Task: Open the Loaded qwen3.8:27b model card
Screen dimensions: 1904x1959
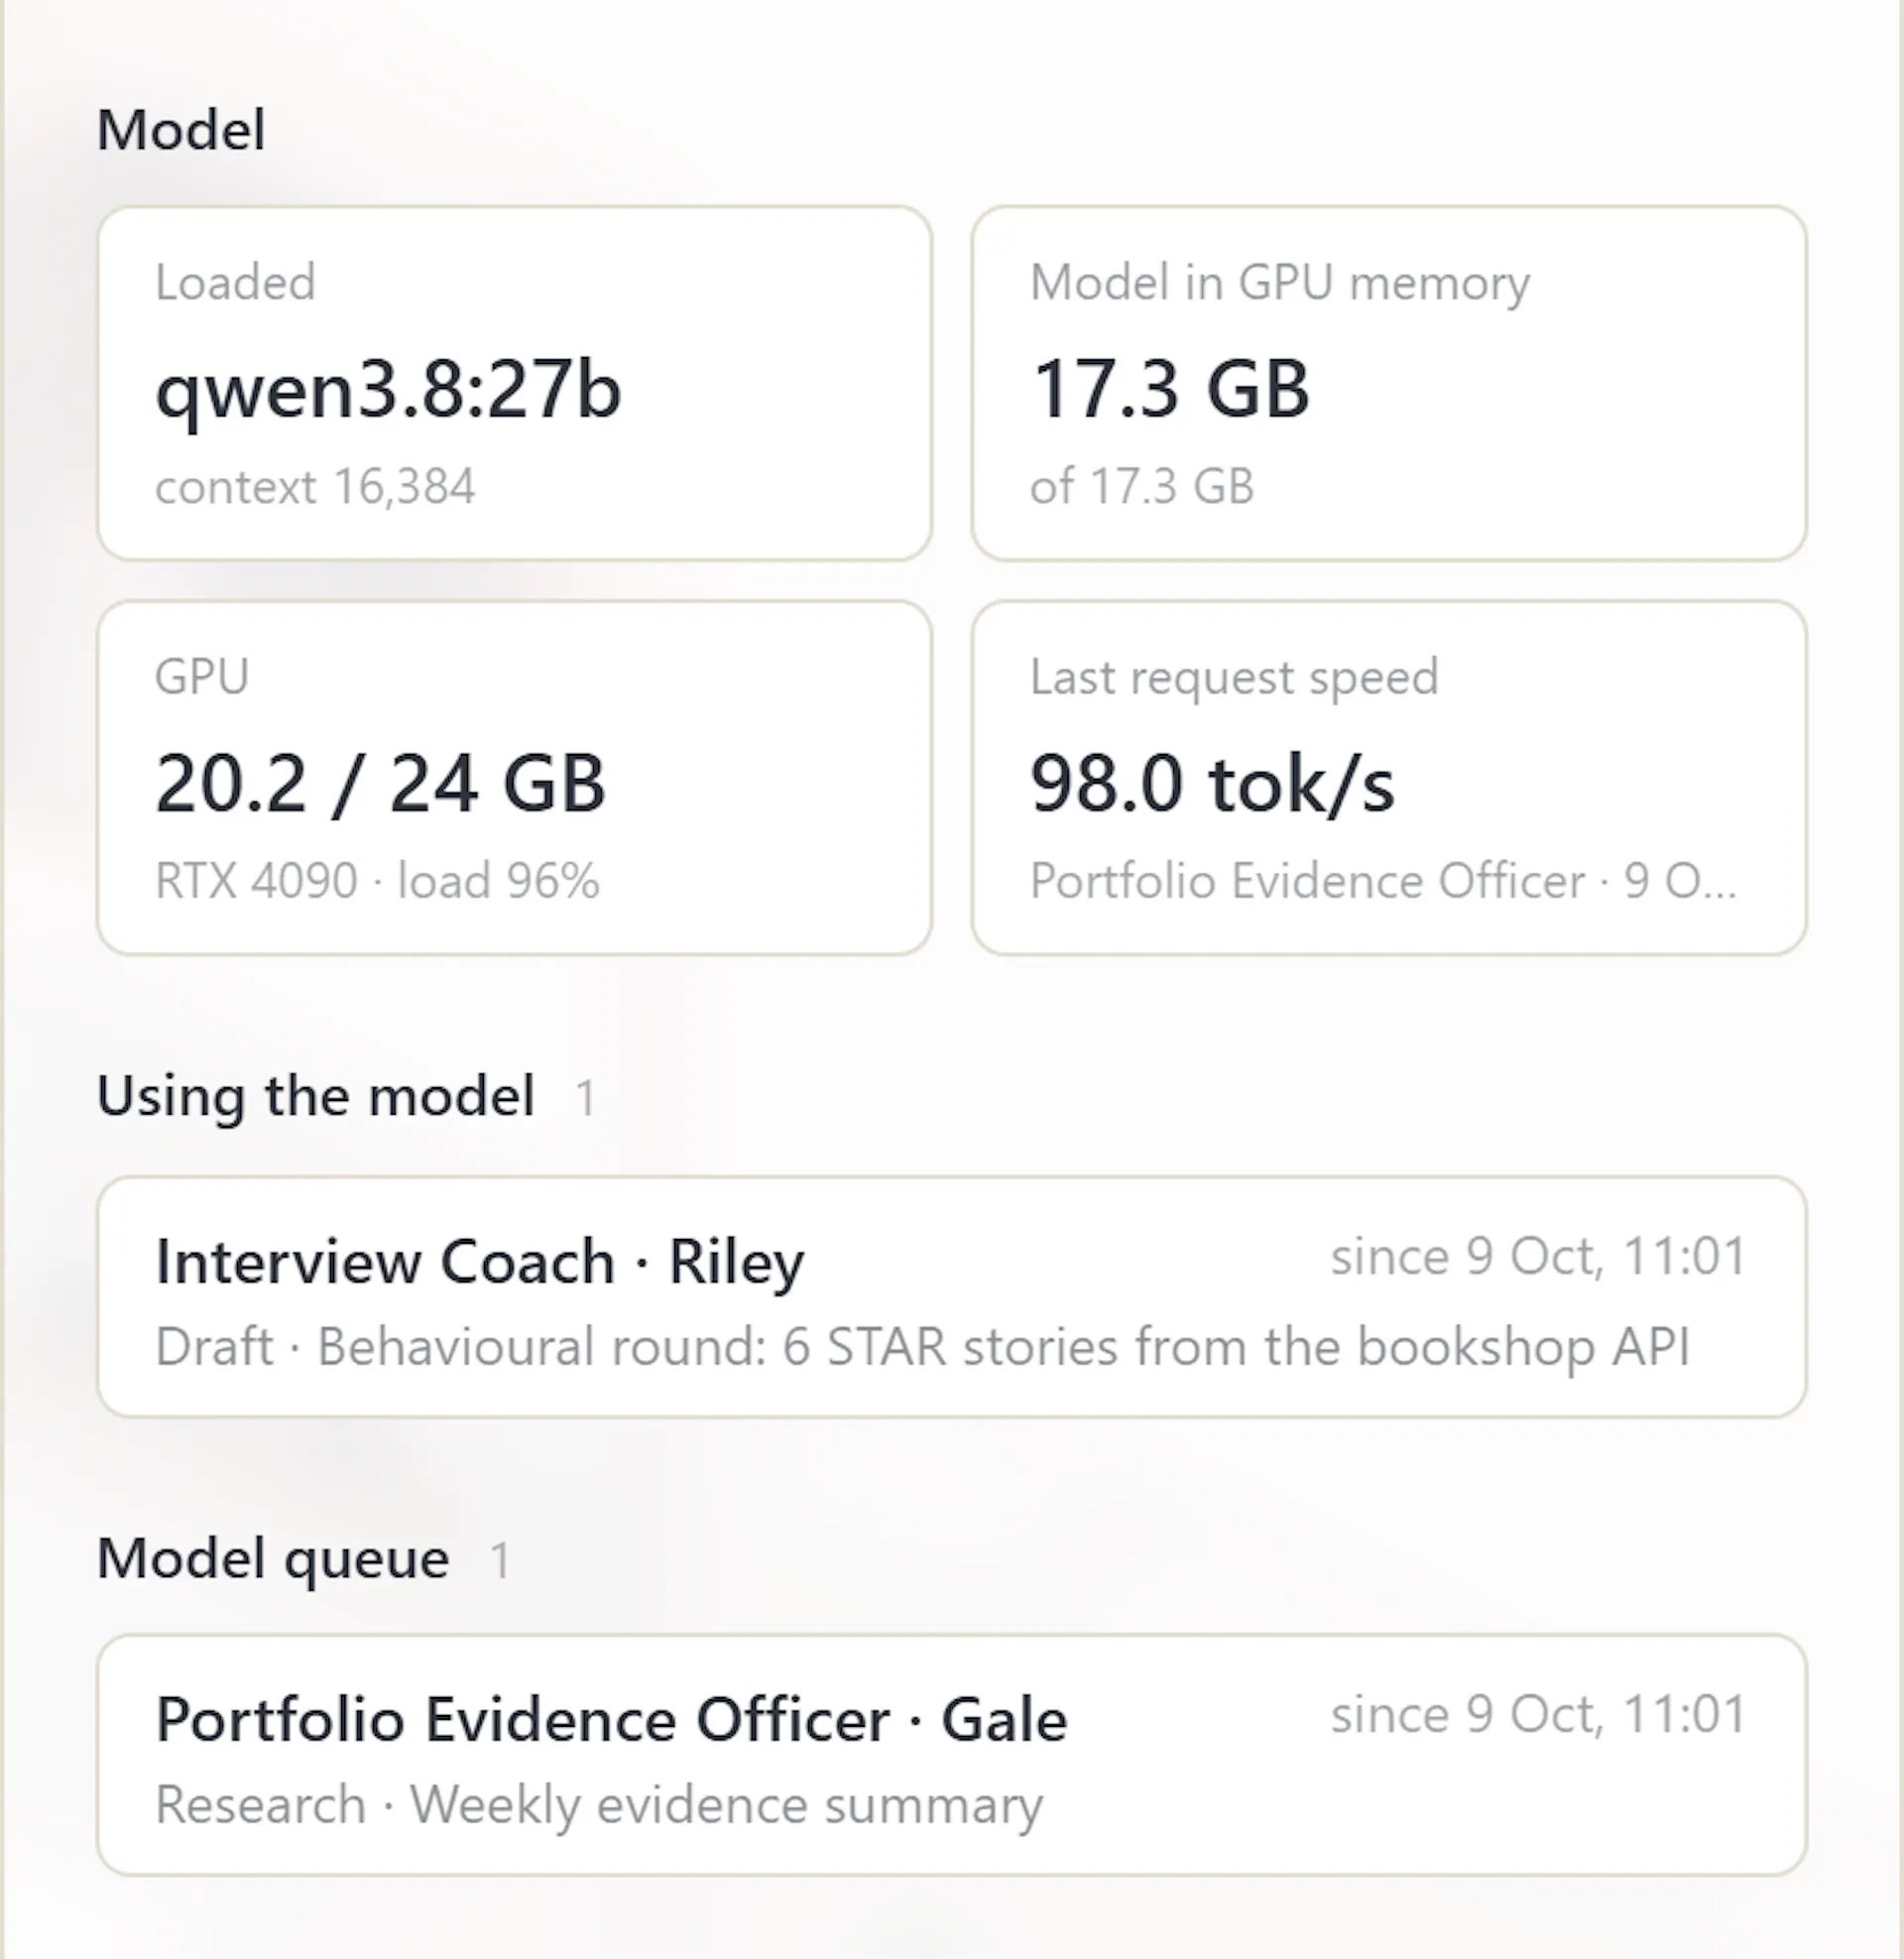Action: click(515, 383)
